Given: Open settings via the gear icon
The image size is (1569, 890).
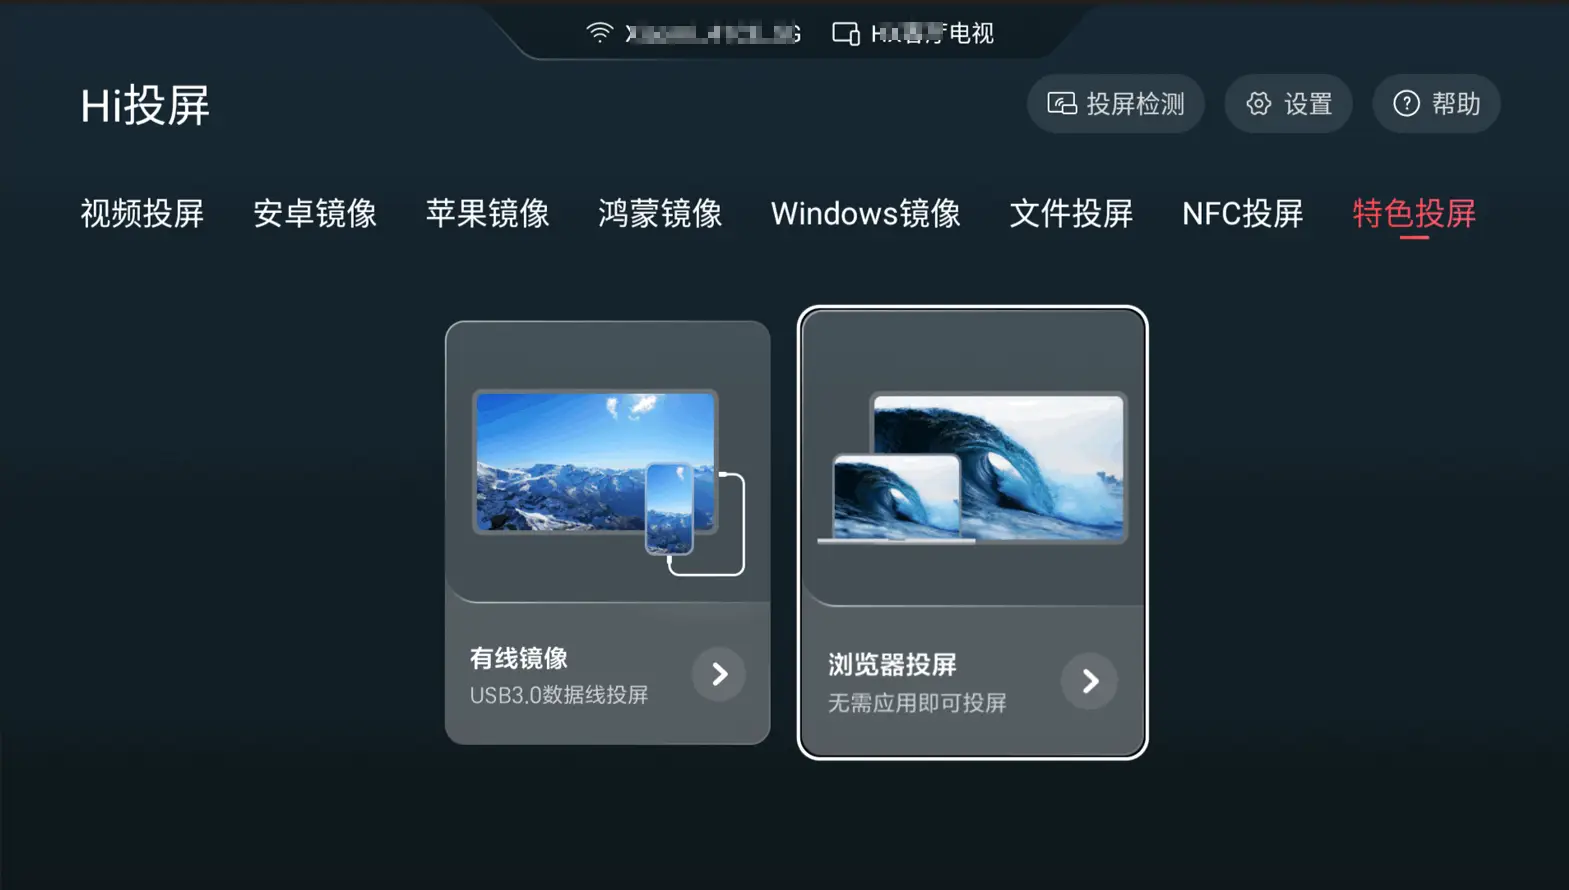Looking at the screenshot, I should coord(1259,103).
